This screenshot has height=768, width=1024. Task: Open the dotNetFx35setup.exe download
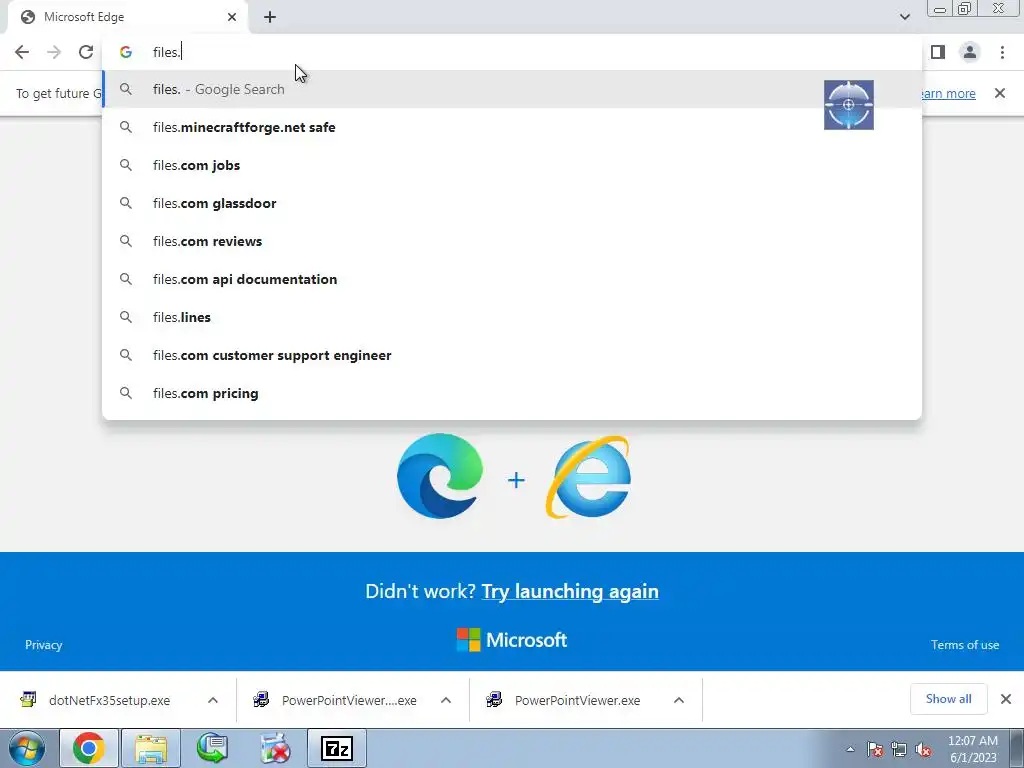tap(110, 700)
